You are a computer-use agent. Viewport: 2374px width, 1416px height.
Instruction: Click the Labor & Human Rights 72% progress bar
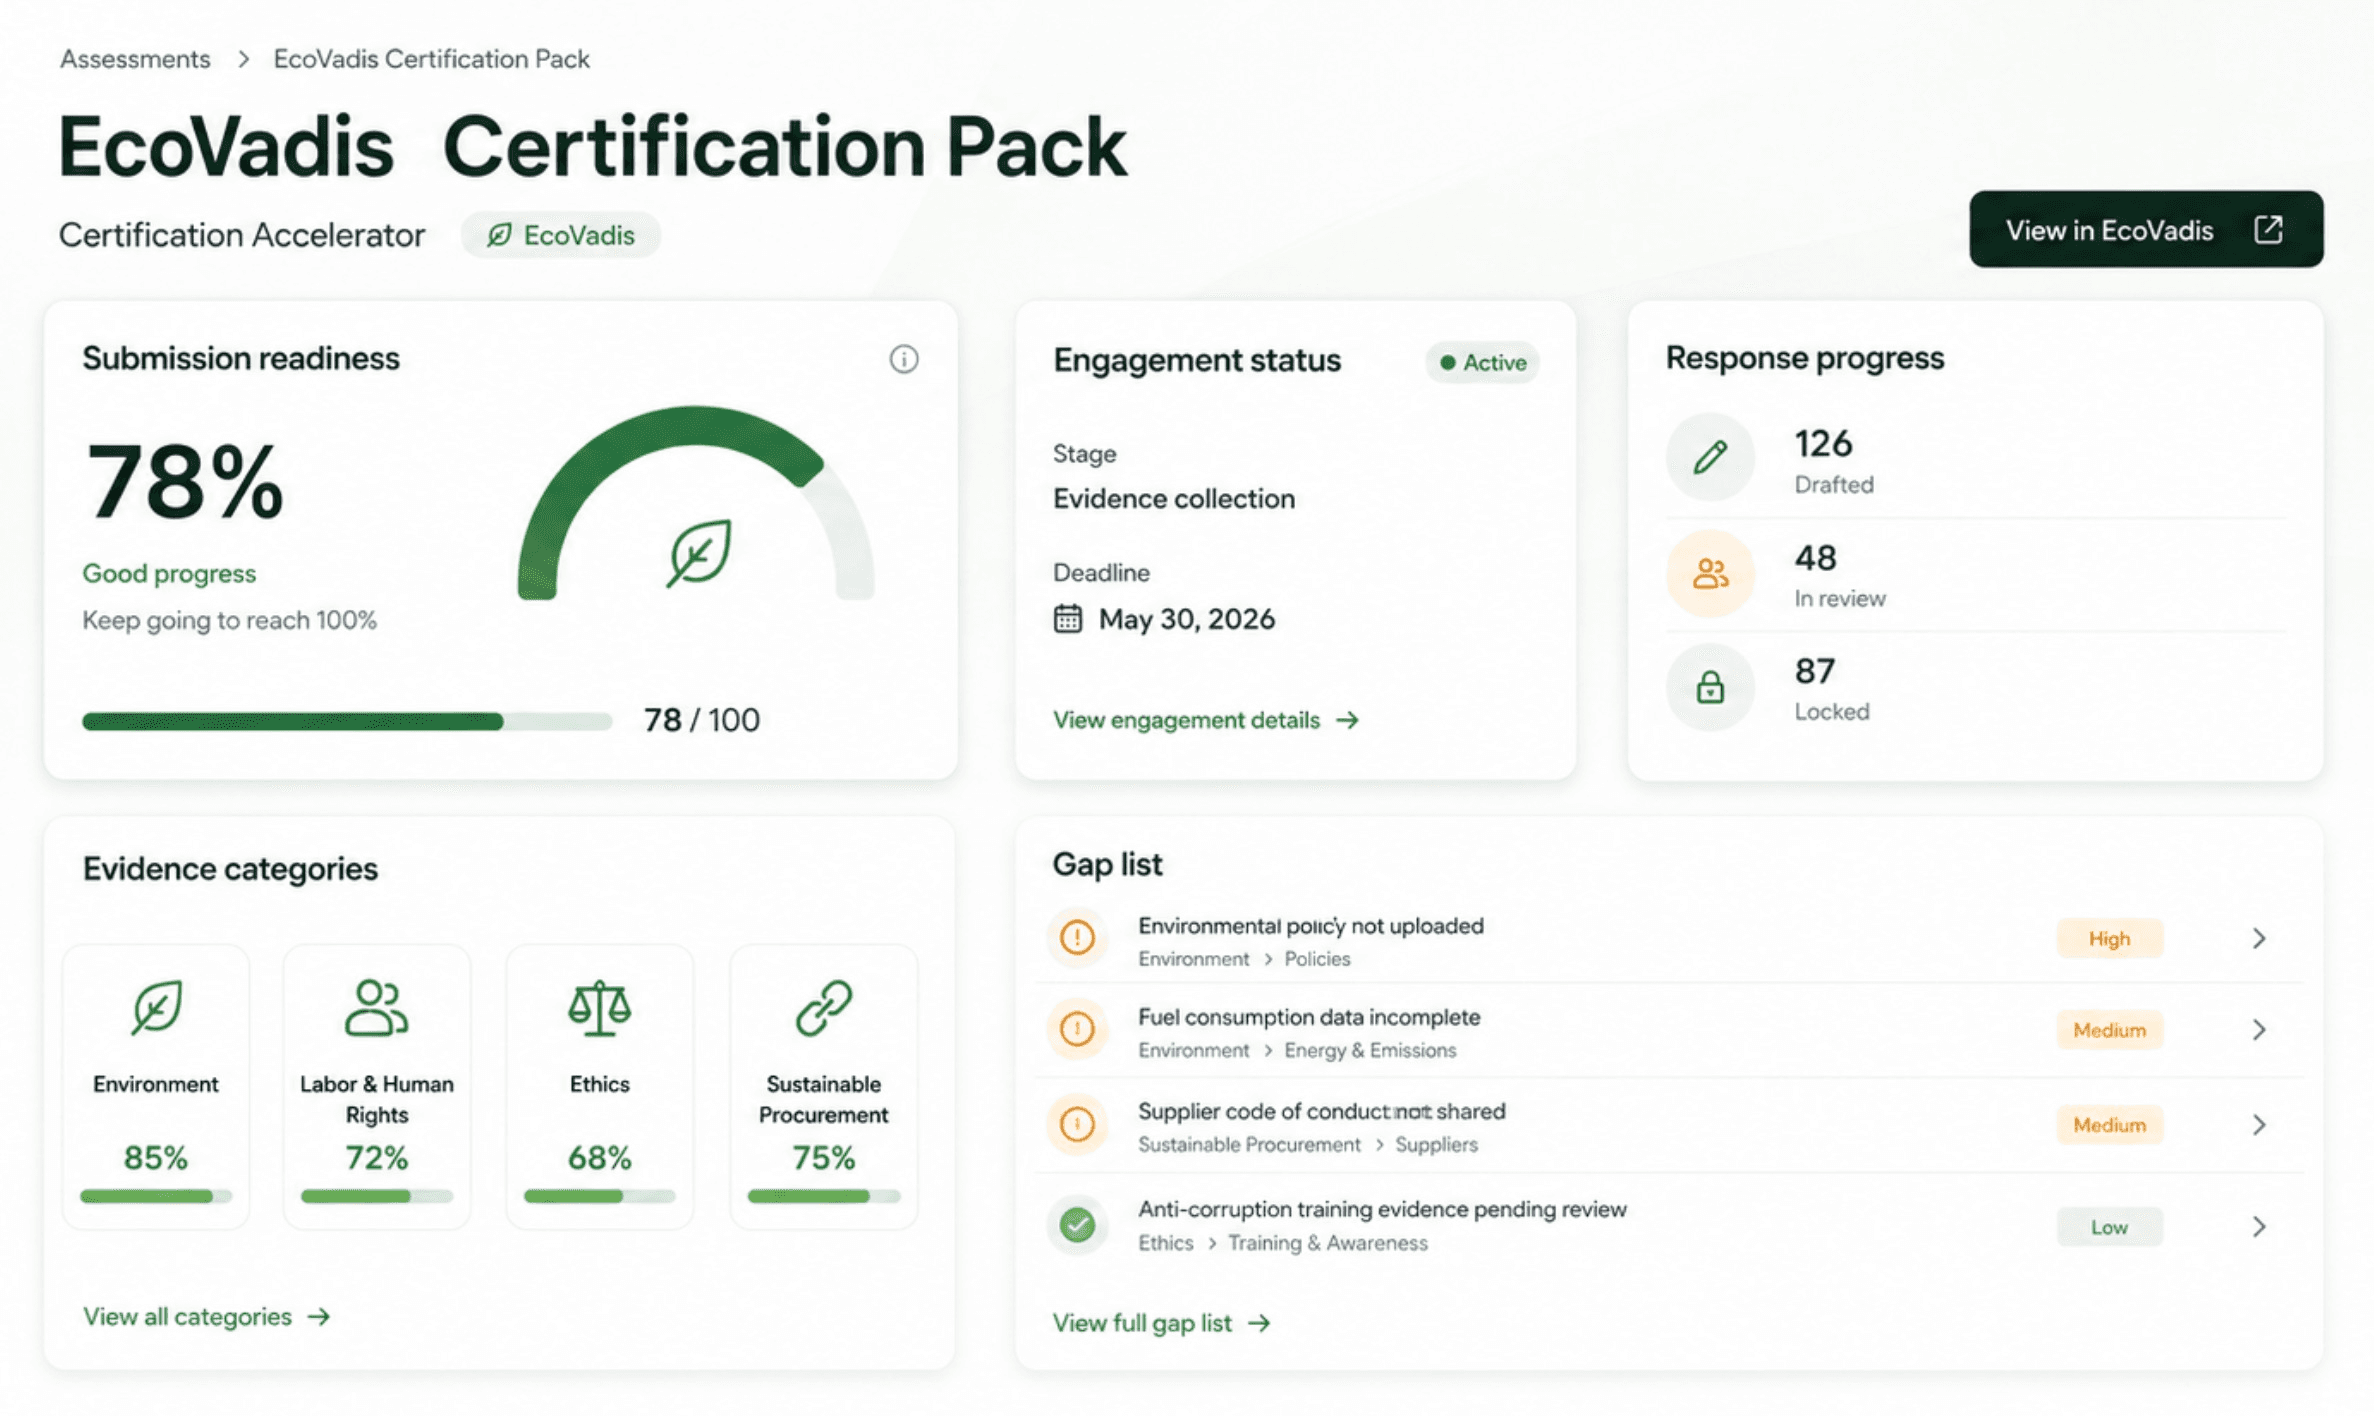(376, 1196)
